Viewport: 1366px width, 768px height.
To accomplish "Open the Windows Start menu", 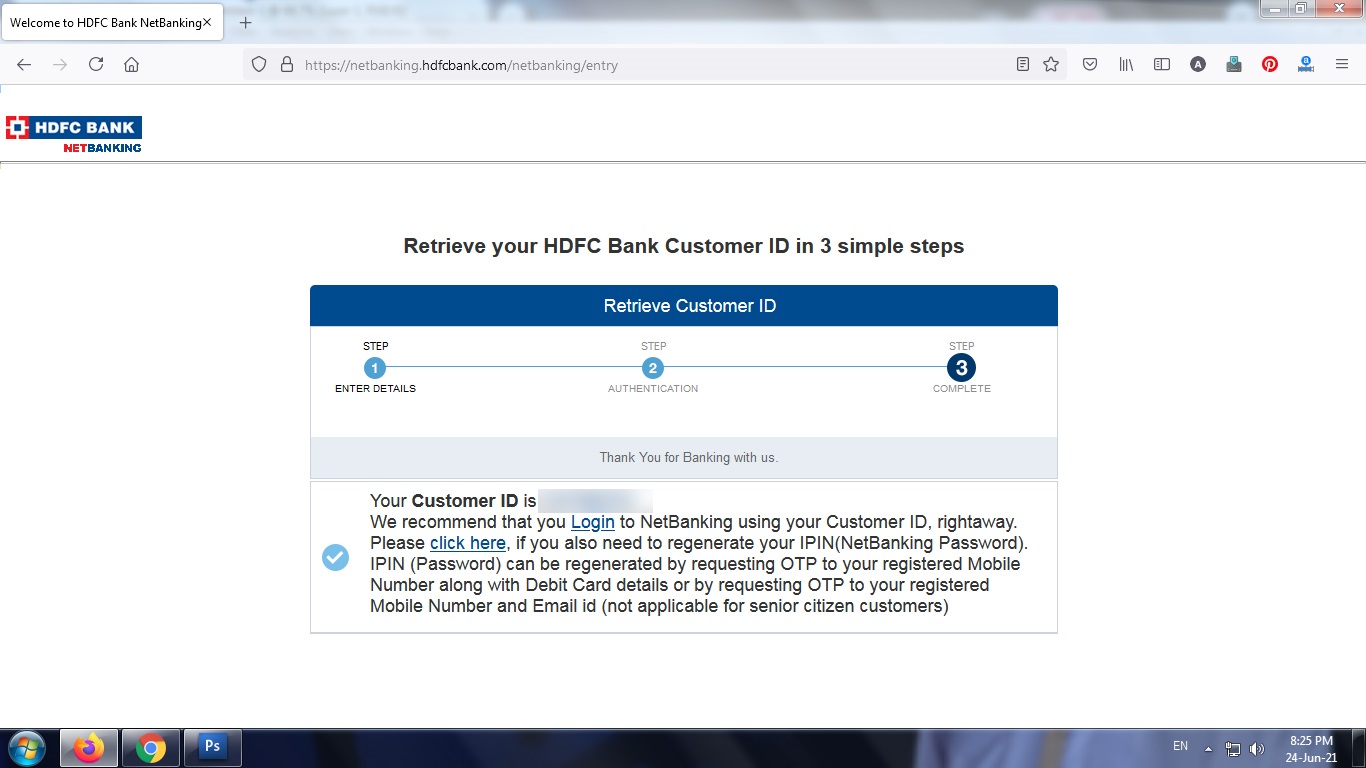I will 26,748.
